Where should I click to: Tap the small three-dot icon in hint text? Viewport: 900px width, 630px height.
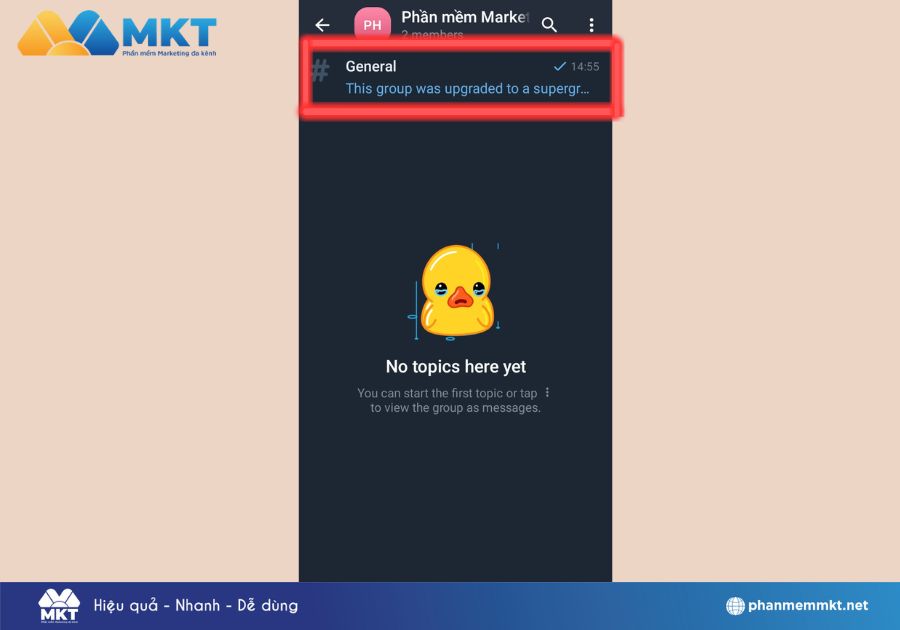click(547, 393)
